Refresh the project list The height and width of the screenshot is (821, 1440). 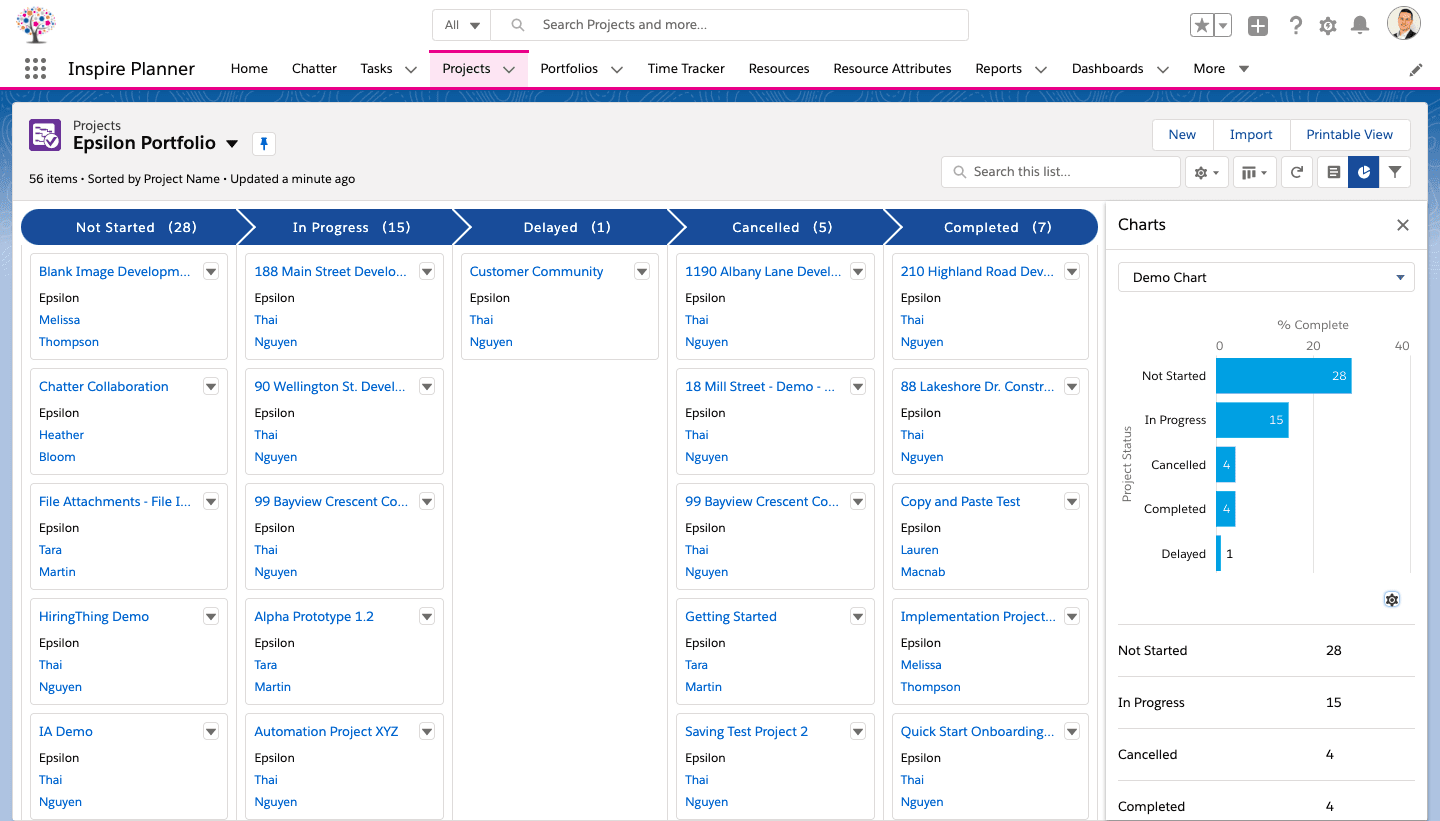coord(1296,172)
